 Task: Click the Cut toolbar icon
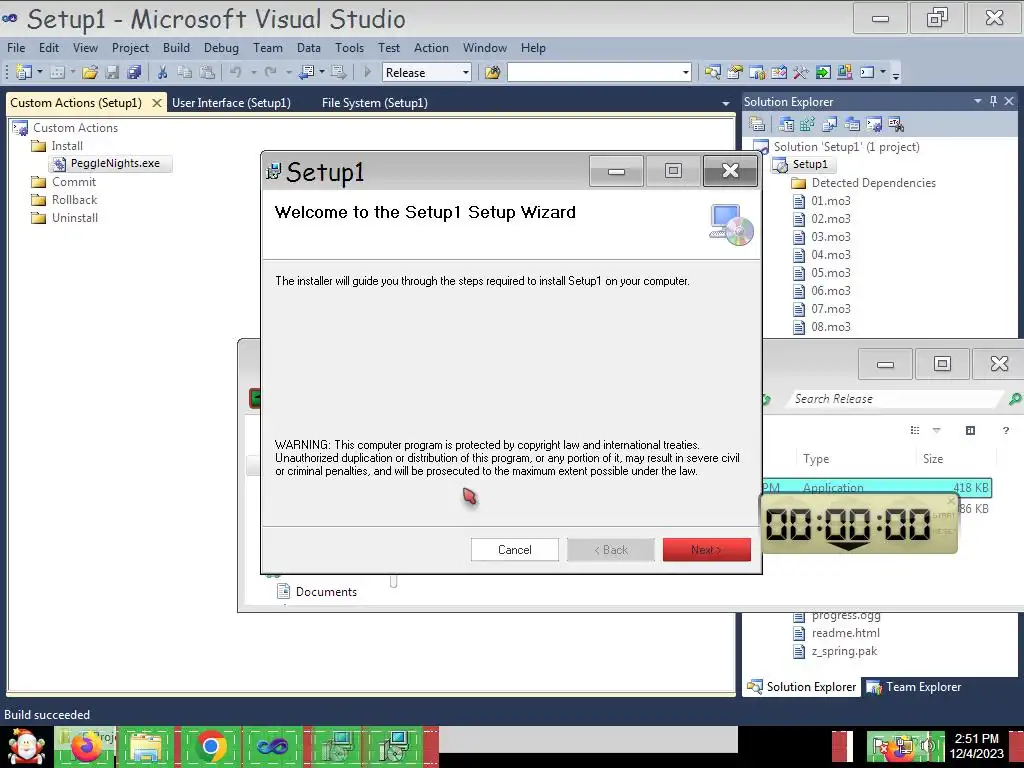tap(162, 72)
